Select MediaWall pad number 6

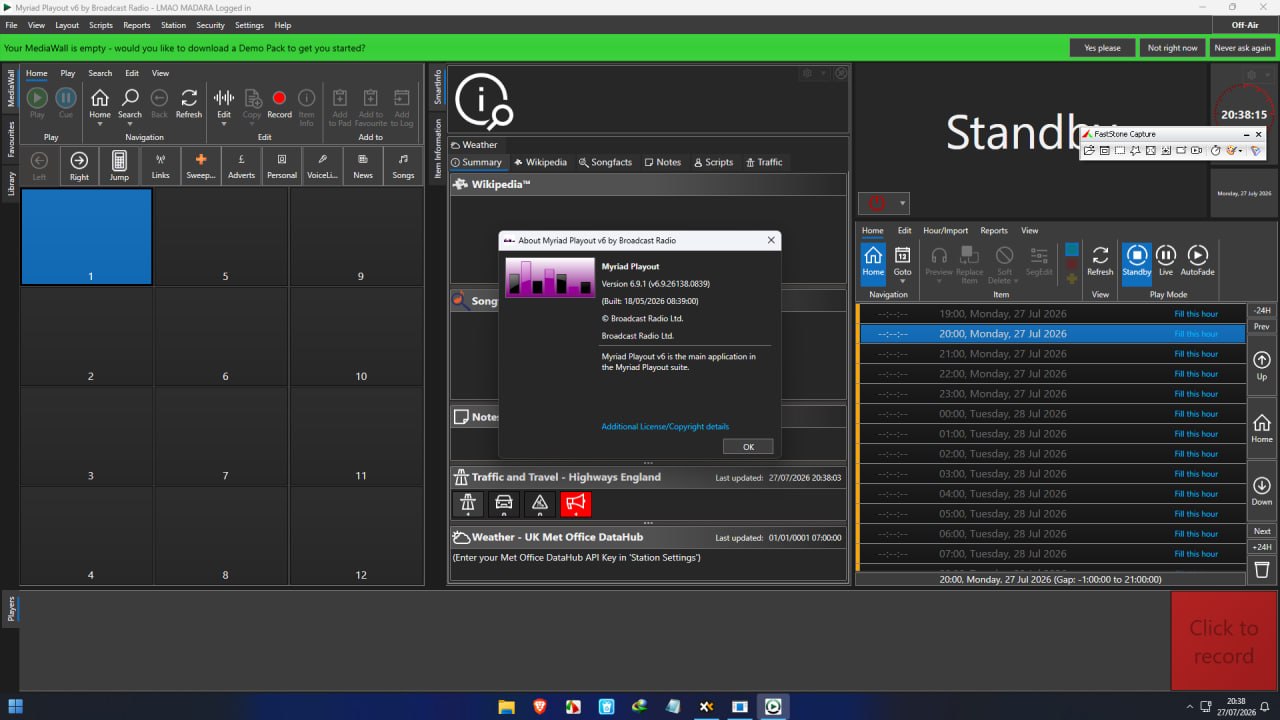tap(222, 336)
